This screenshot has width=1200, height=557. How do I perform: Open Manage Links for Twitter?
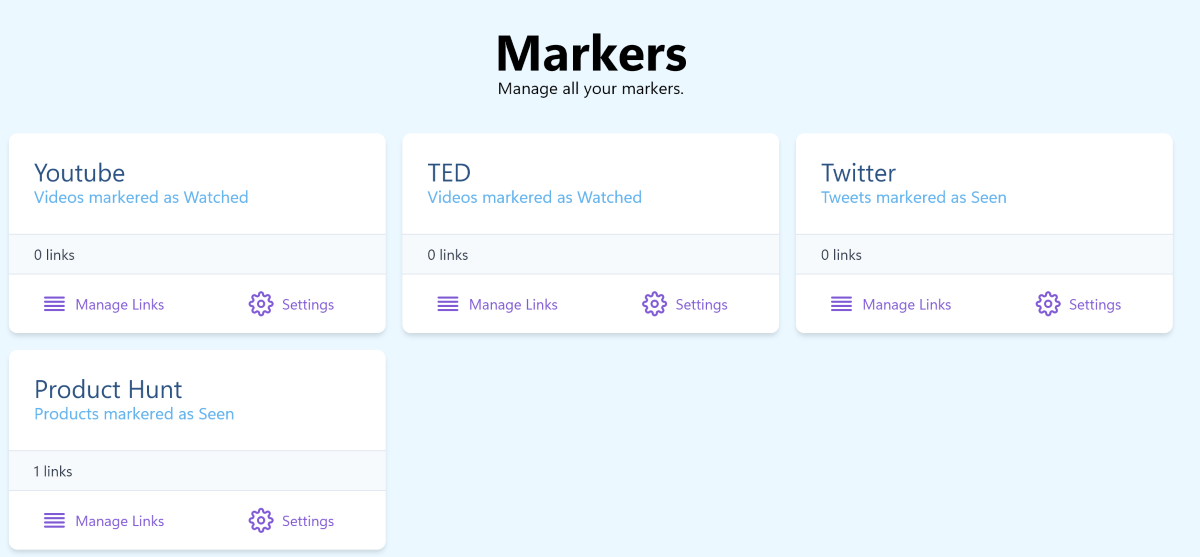[x=907, y=304]
